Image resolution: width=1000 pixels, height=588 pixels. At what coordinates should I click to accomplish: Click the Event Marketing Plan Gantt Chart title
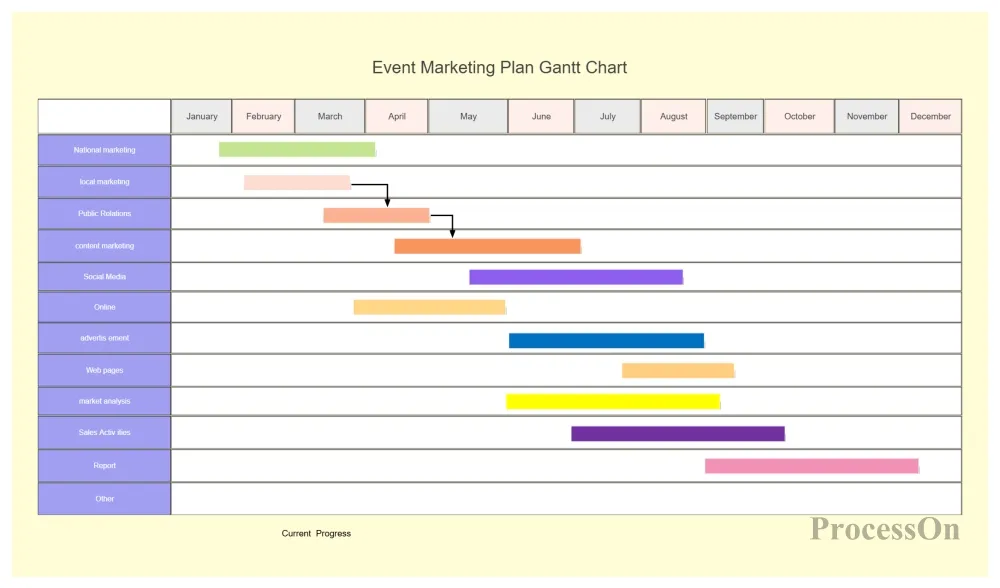point(499,68)
